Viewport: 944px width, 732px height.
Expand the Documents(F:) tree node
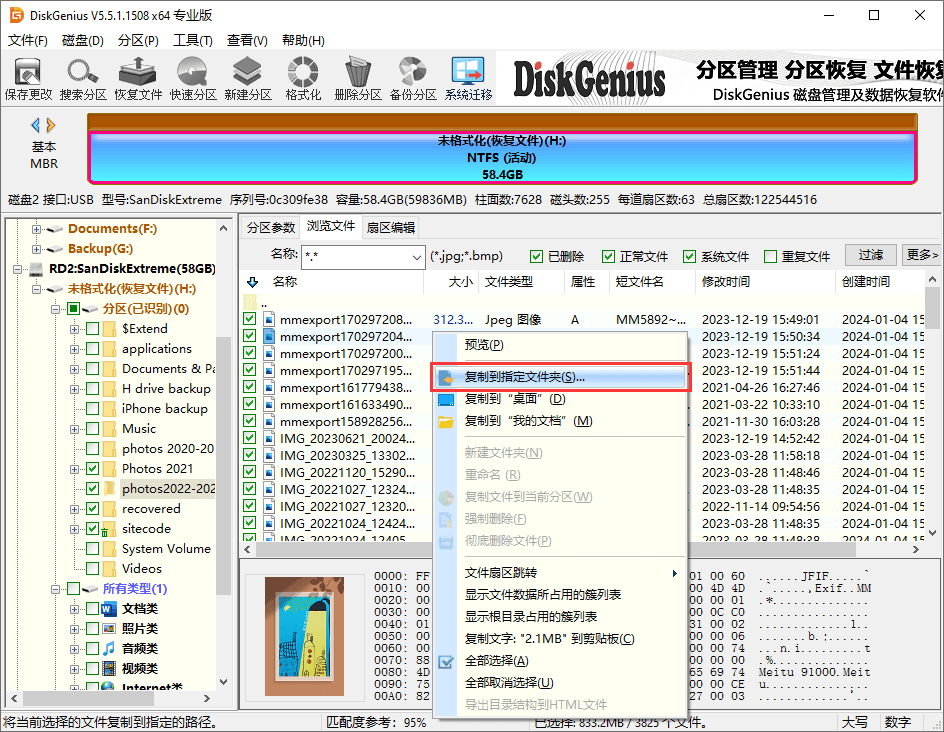[x=36, y=229]
